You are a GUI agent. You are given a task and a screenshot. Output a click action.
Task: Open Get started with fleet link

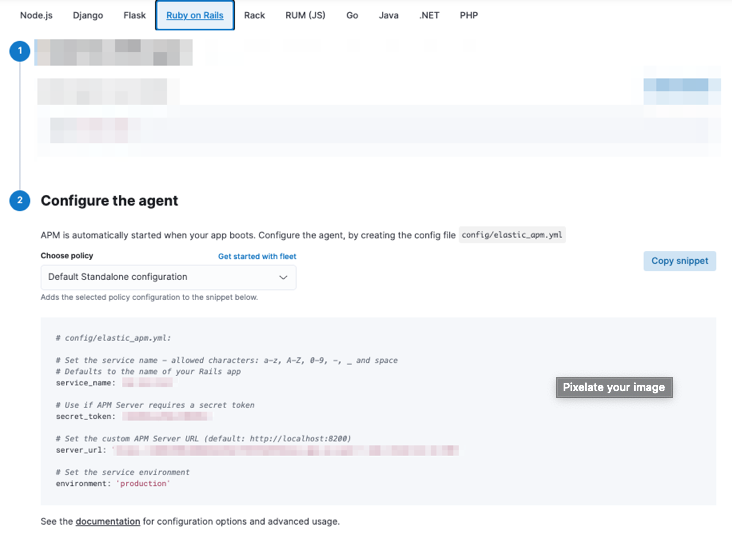pyautogui.click(x=257, y=256)
